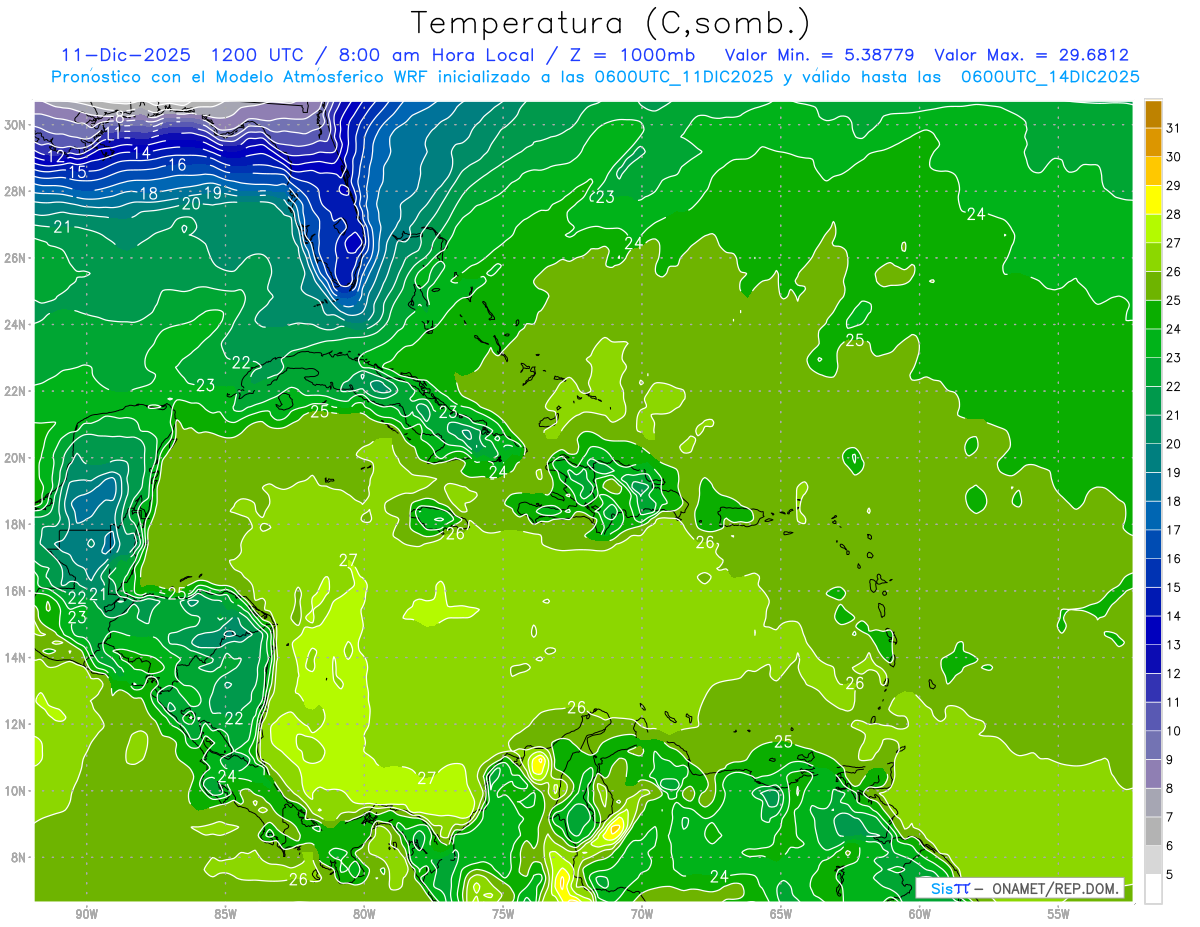Click the 90W longitude axis label
The width and height of the screenshot is (1200, 927).
(x=86, y=914)
